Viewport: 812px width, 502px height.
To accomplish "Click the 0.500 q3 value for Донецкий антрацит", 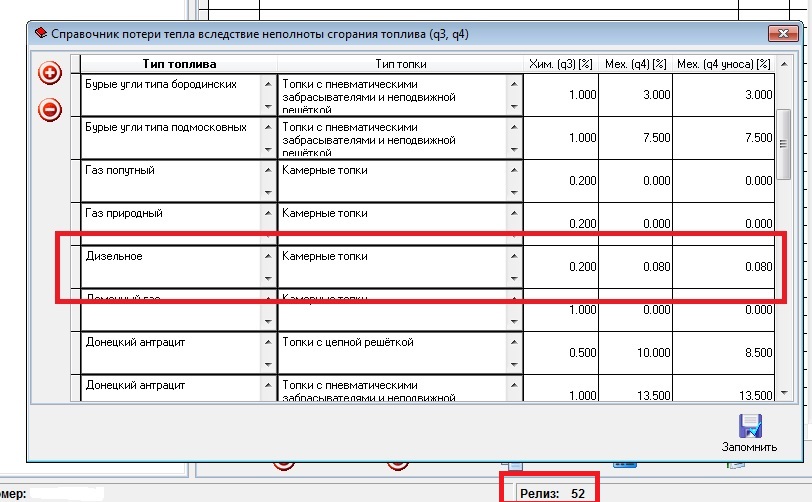I will pos(561,352).
